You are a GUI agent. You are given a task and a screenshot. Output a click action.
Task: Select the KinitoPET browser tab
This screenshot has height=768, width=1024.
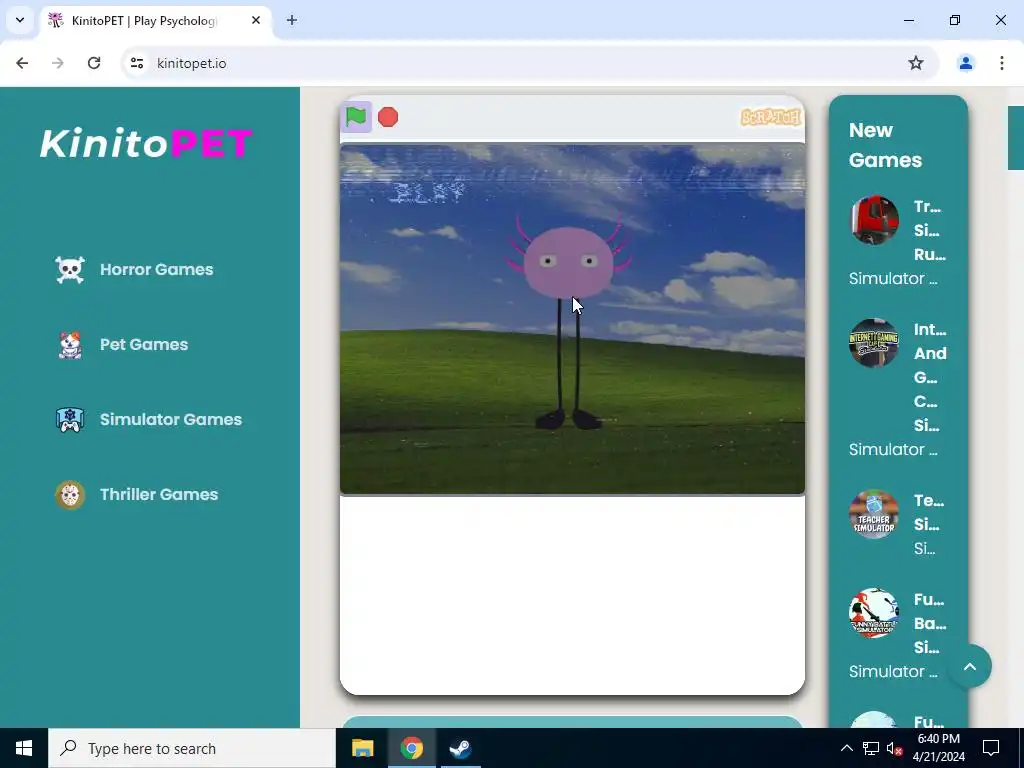[x=157, y=21]
